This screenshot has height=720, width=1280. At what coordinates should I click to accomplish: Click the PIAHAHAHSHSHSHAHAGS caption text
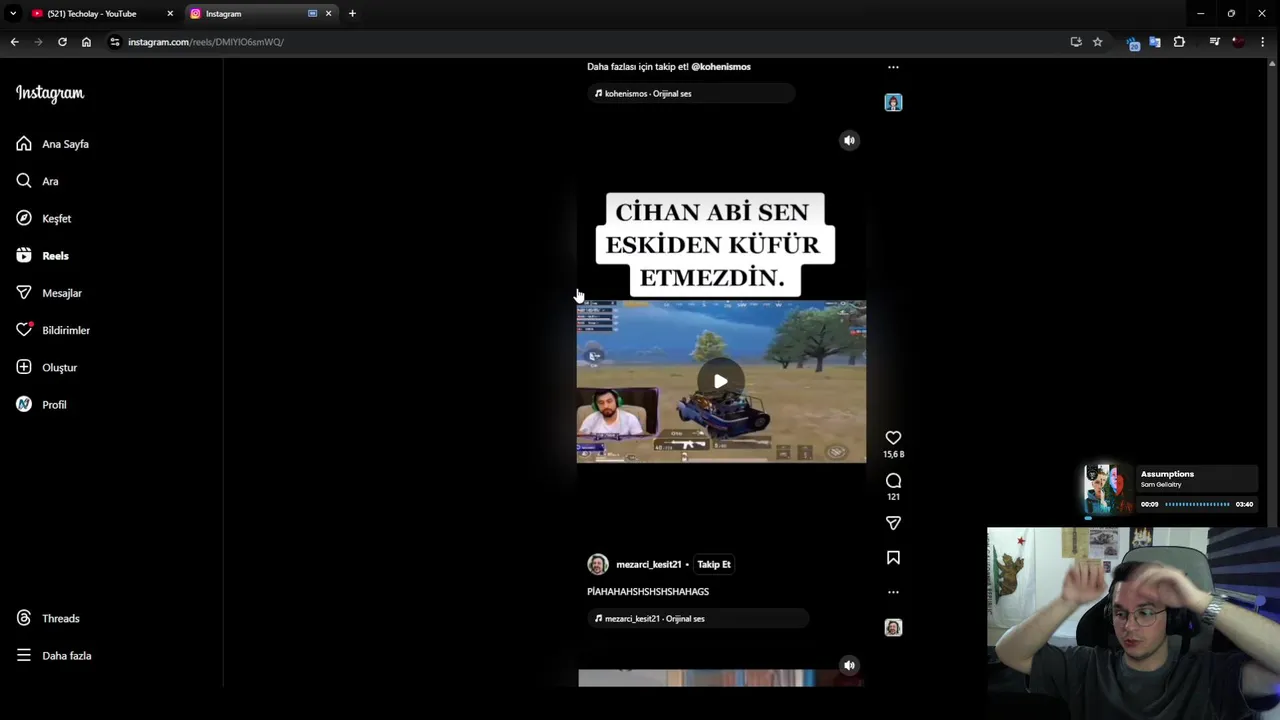(648, 592)
